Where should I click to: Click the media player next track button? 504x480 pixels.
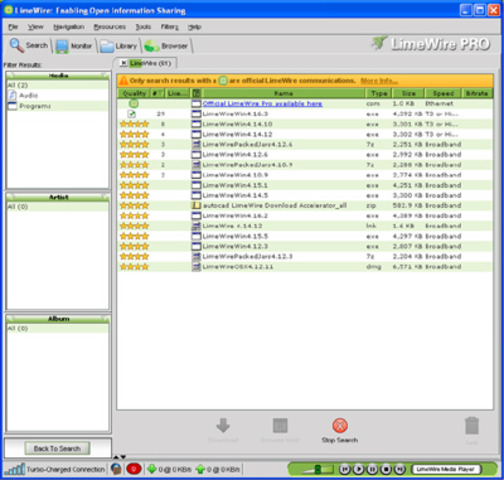click(399, 469)
